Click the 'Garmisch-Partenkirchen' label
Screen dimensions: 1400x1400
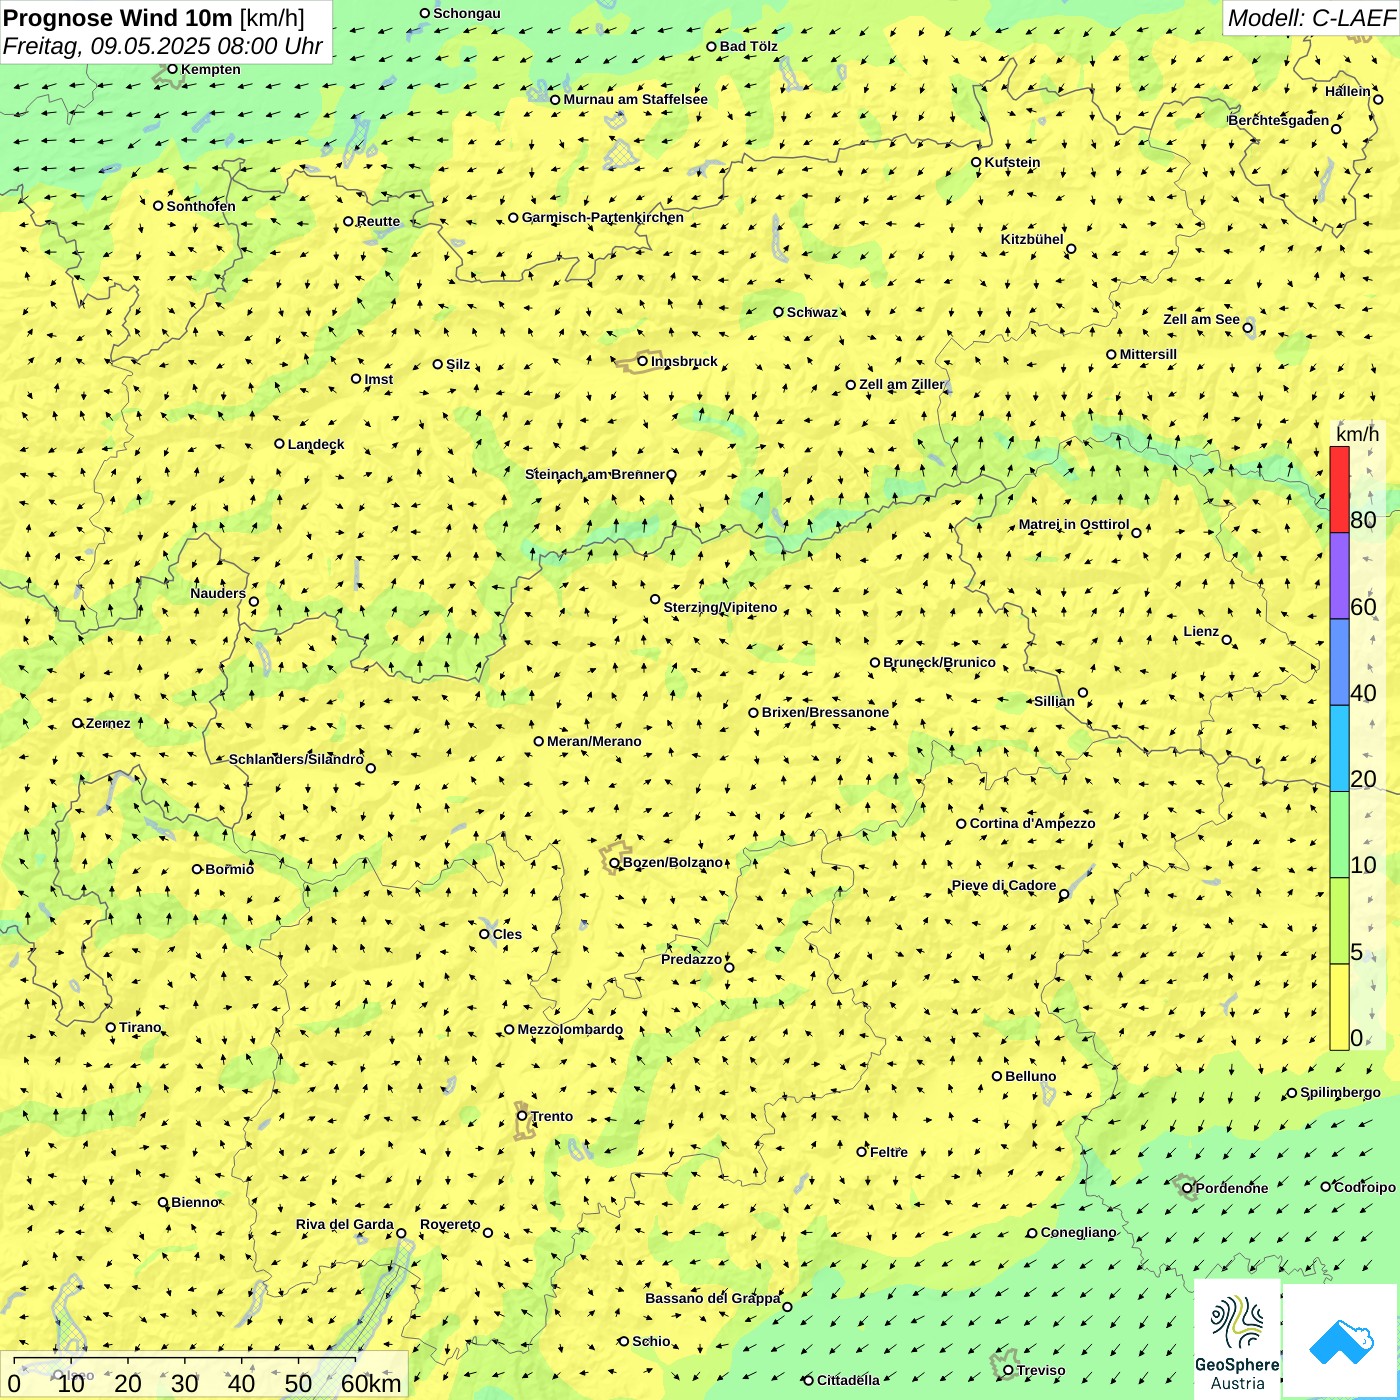(x=603, y=217)
